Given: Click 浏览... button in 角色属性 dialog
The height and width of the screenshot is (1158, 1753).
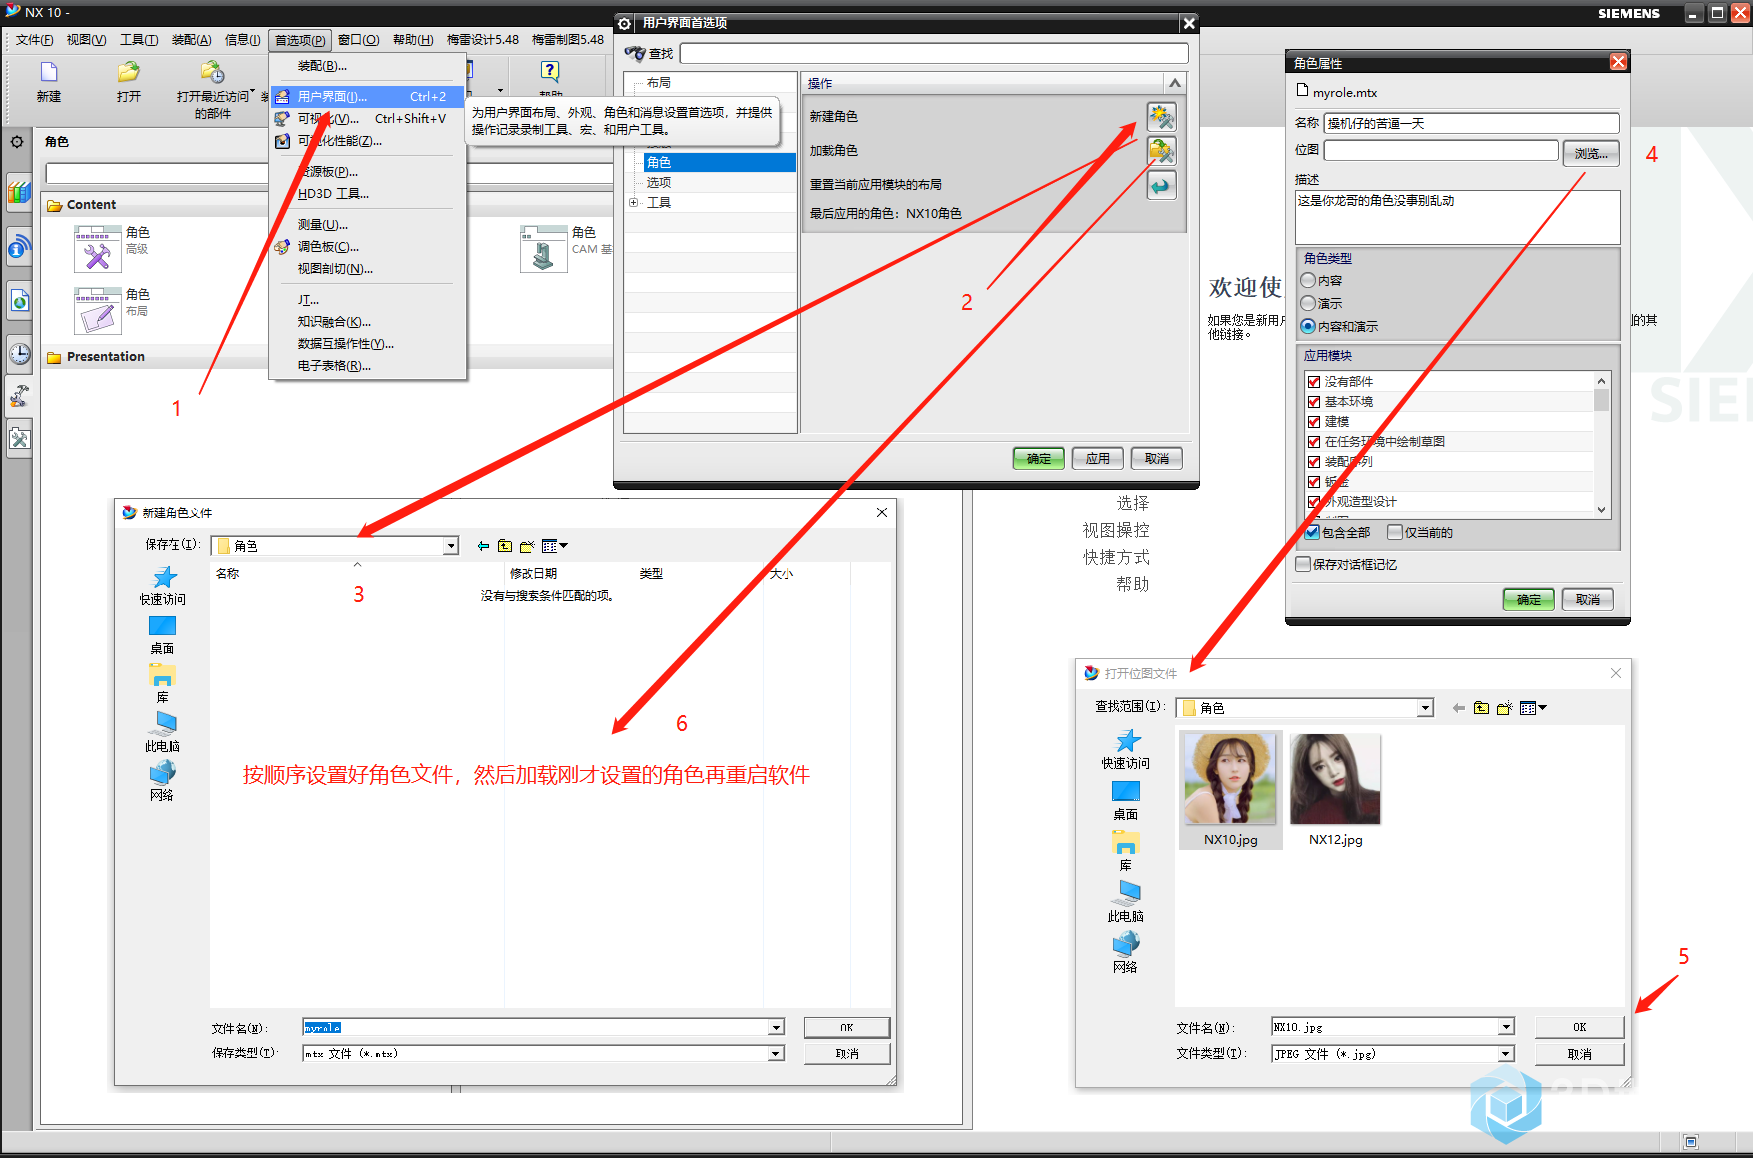Looking at the screenshot, I should [1591, 153].
